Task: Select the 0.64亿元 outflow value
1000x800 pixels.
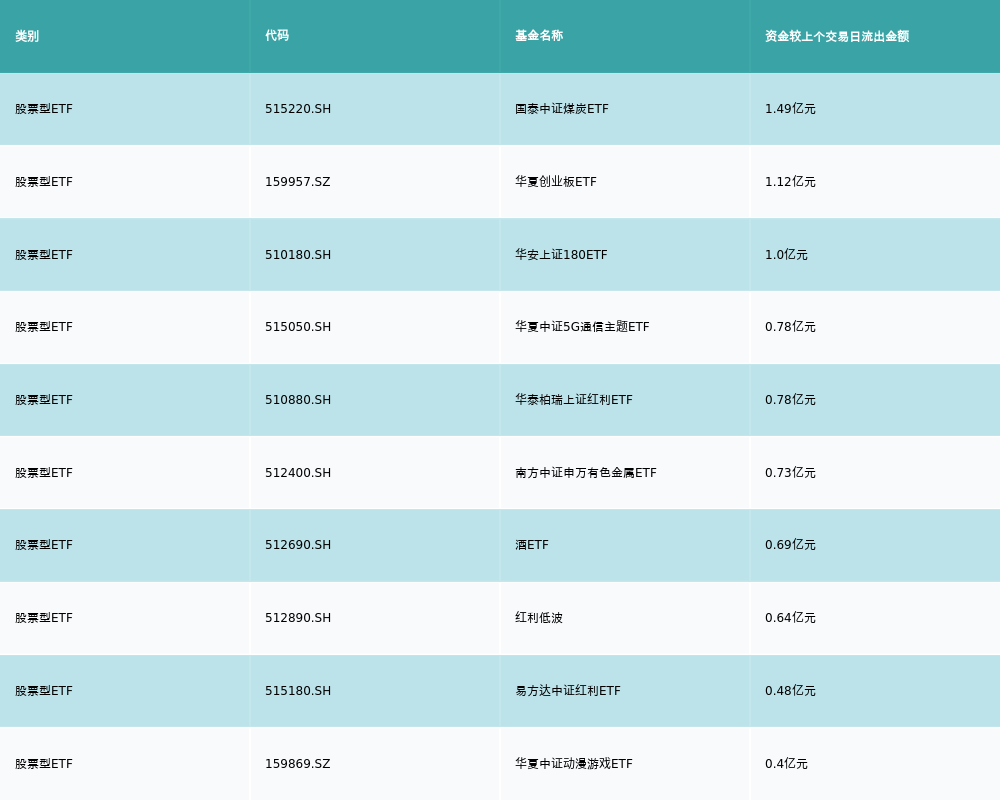Action: point(790,618)
